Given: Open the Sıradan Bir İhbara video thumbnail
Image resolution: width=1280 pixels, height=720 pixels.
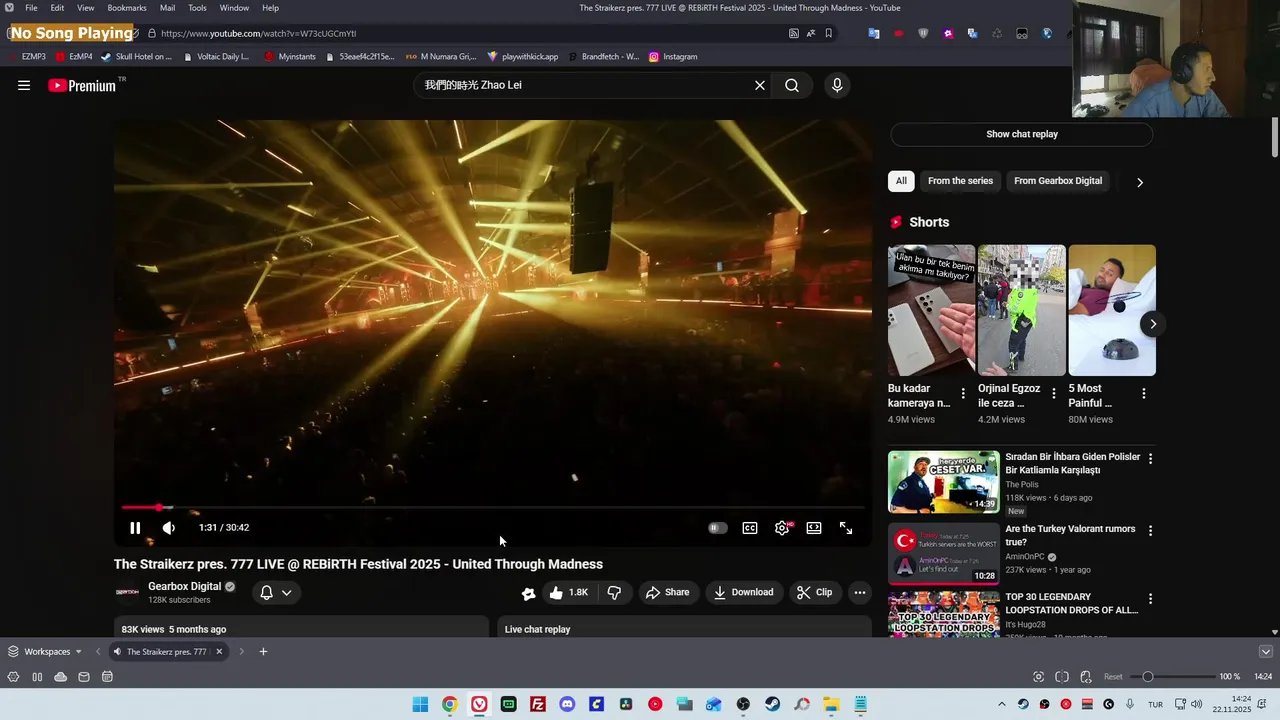Looking at the screenshot, I should point(943,482).
